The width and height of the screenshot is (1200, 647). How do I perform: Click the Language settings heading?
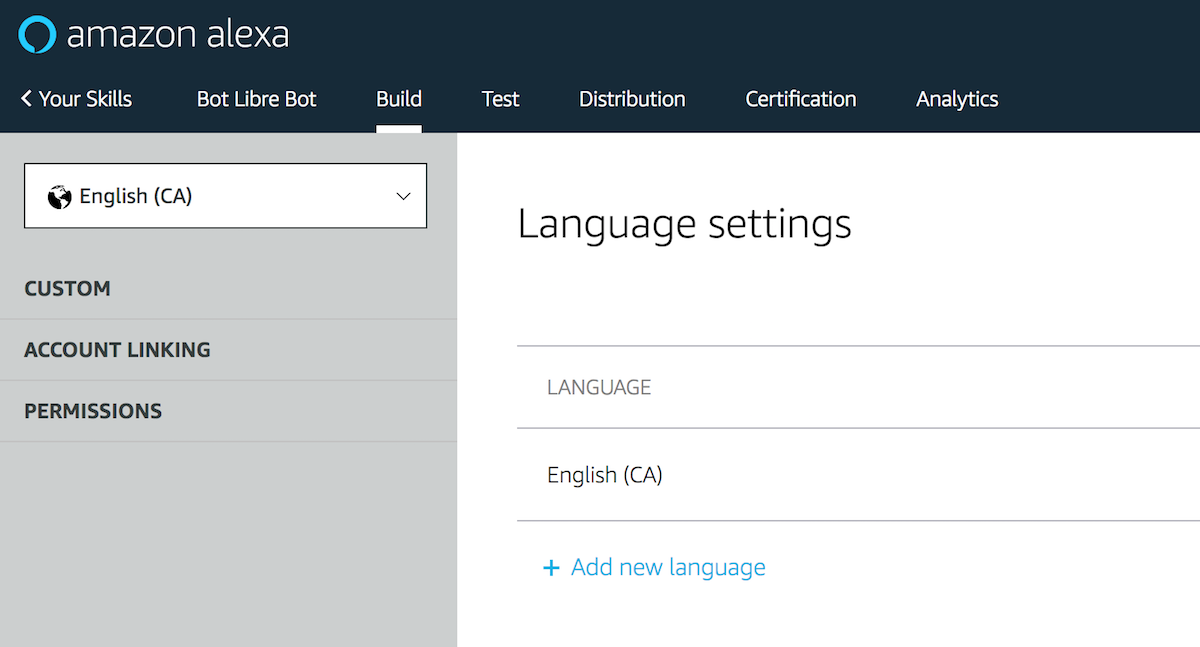coord(684,224)
